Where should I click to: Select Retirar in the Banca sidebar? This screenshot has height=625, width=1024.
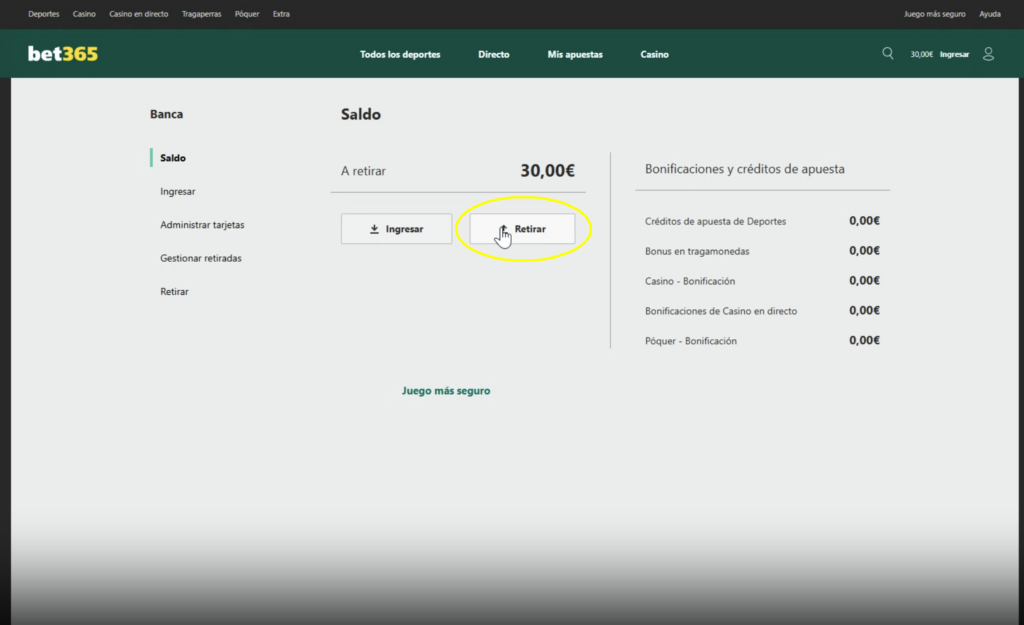(174, 291)
